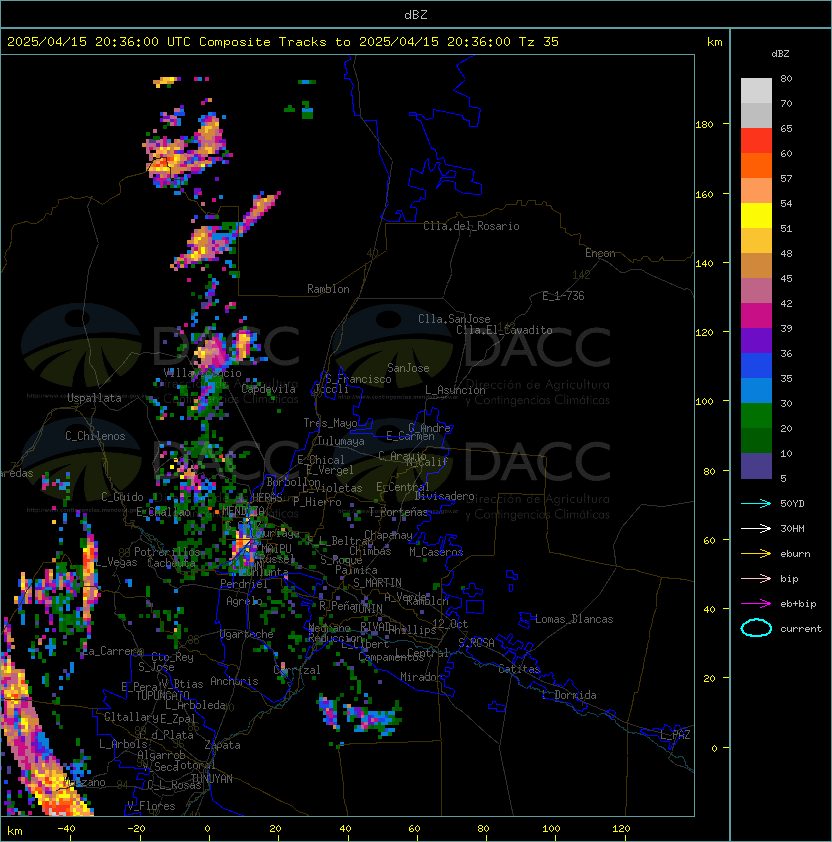Click the Tres_Mayo place label
832x842 pixels.
tap(330, 423)
